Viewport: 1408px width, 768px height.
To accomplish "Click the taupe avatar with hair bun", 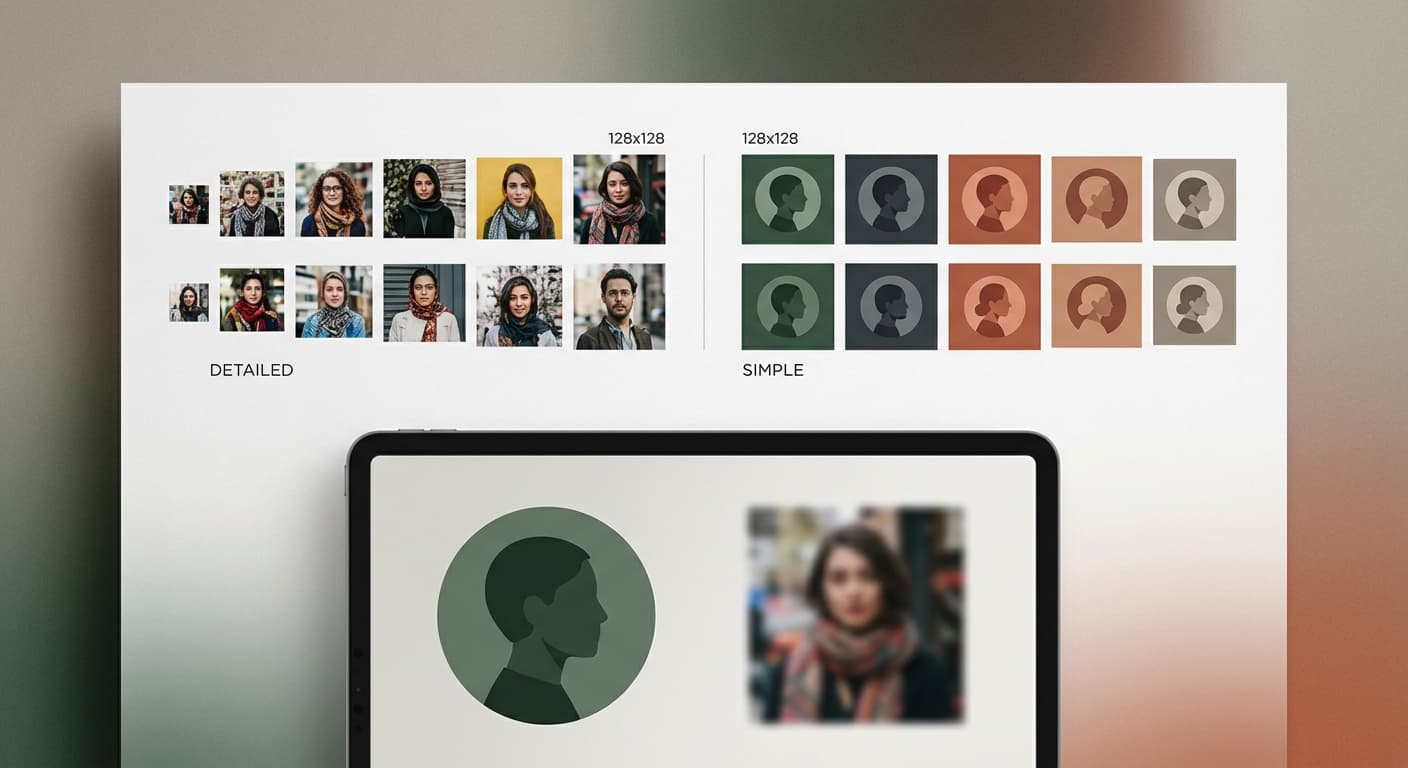I will [1194, 305].
